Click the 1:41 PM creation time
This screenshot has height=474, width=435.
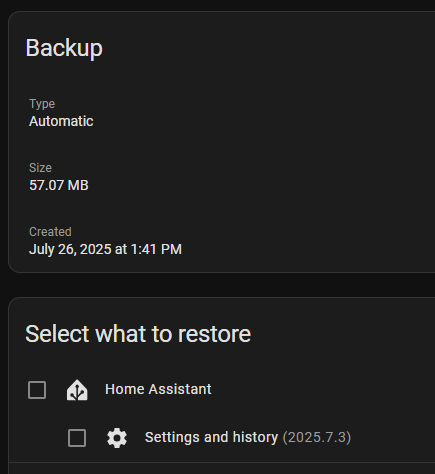tap(156, 249)
